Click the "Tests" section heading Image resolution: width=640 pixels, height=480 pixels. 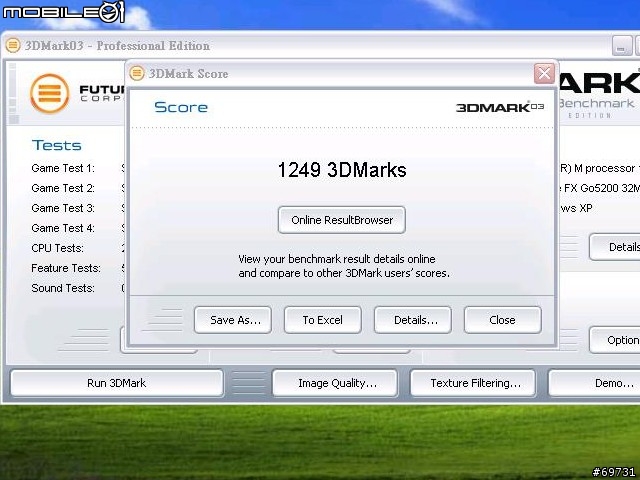click(x=57, y=145)
